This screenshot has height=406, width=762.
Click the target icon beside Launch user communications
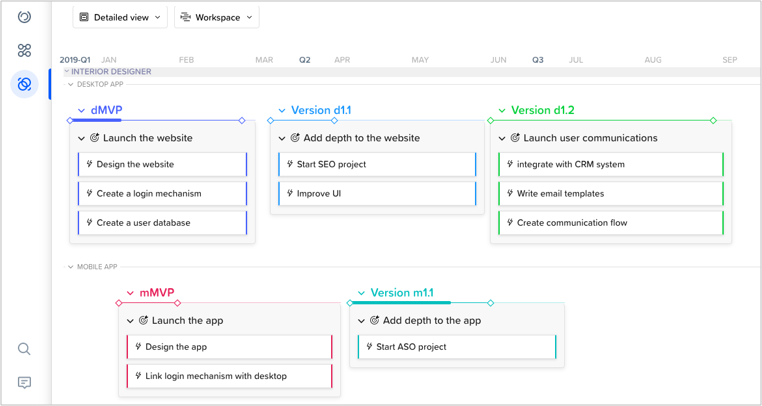click(515, 138)
